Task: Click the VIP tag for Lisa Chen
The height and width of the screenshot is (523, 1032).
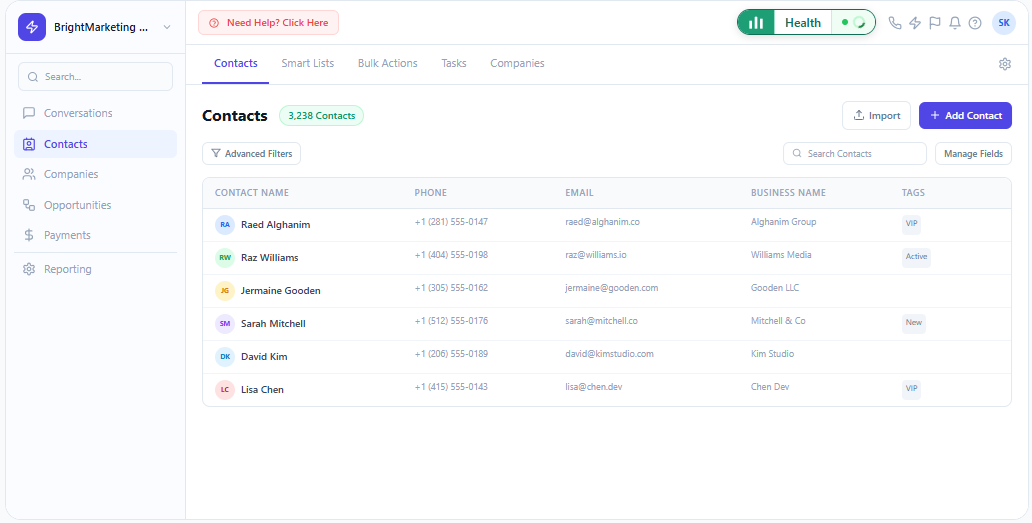Action: click(911, 389)
